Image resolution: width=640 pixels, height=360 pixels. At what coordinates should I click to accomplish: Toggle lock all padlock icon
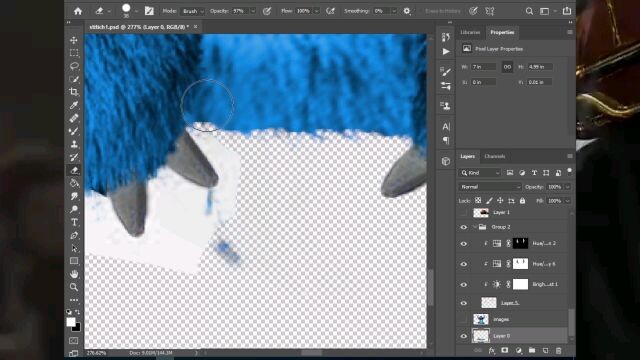coord(522,201)
